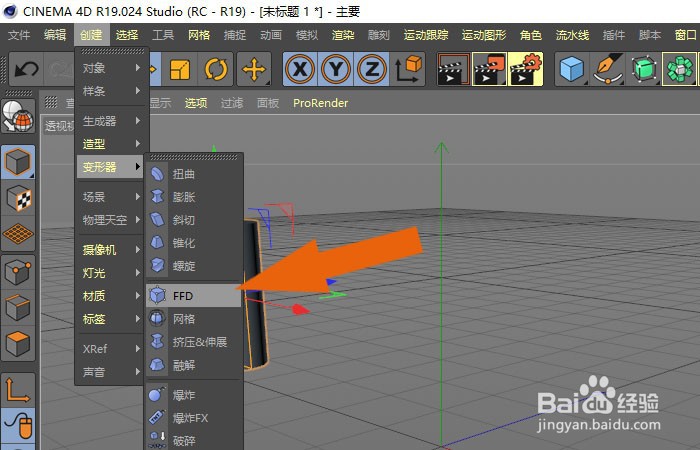Expand the 灯光 submenu
This screenshot has height=450, width=700.
[110, 273]
